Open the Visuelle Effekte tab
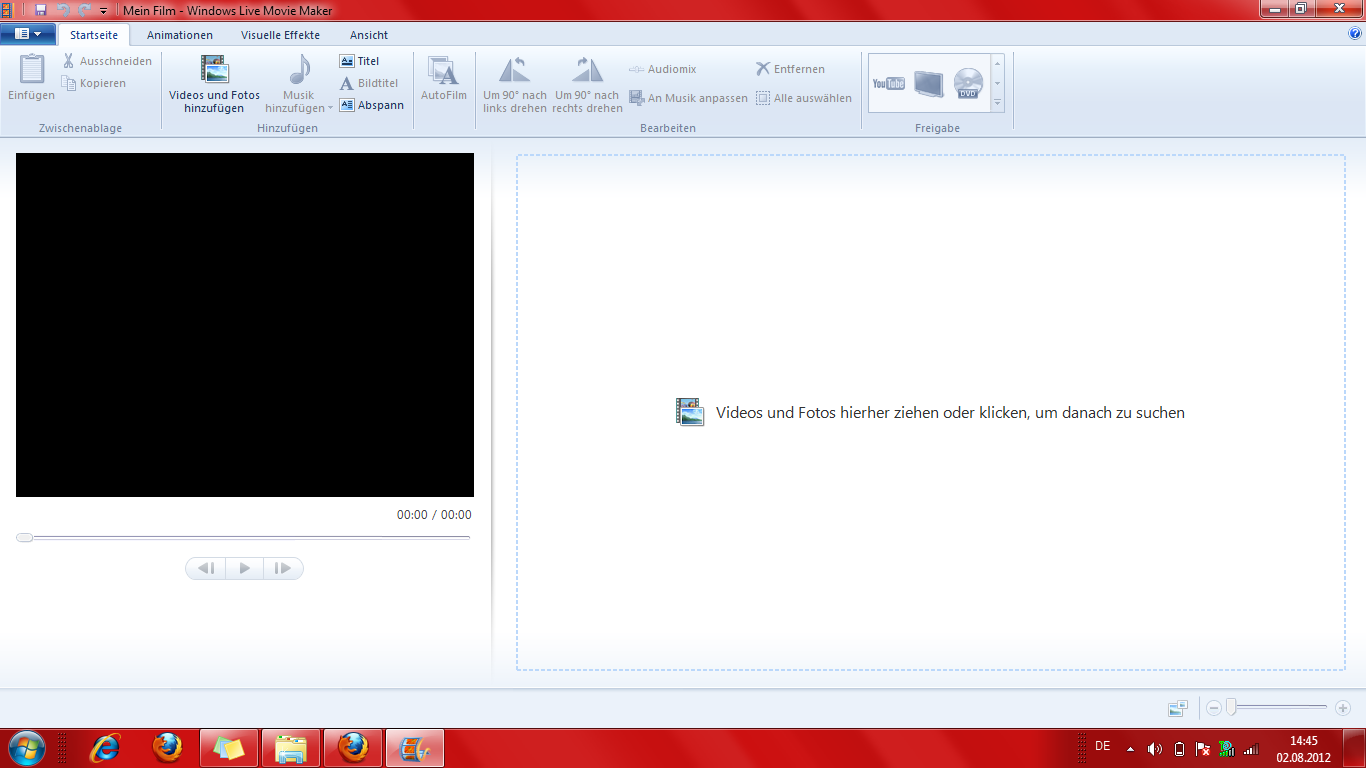The width and height of the screenshot is (1366, 768). pyautogui.click(x=280, y=35)
